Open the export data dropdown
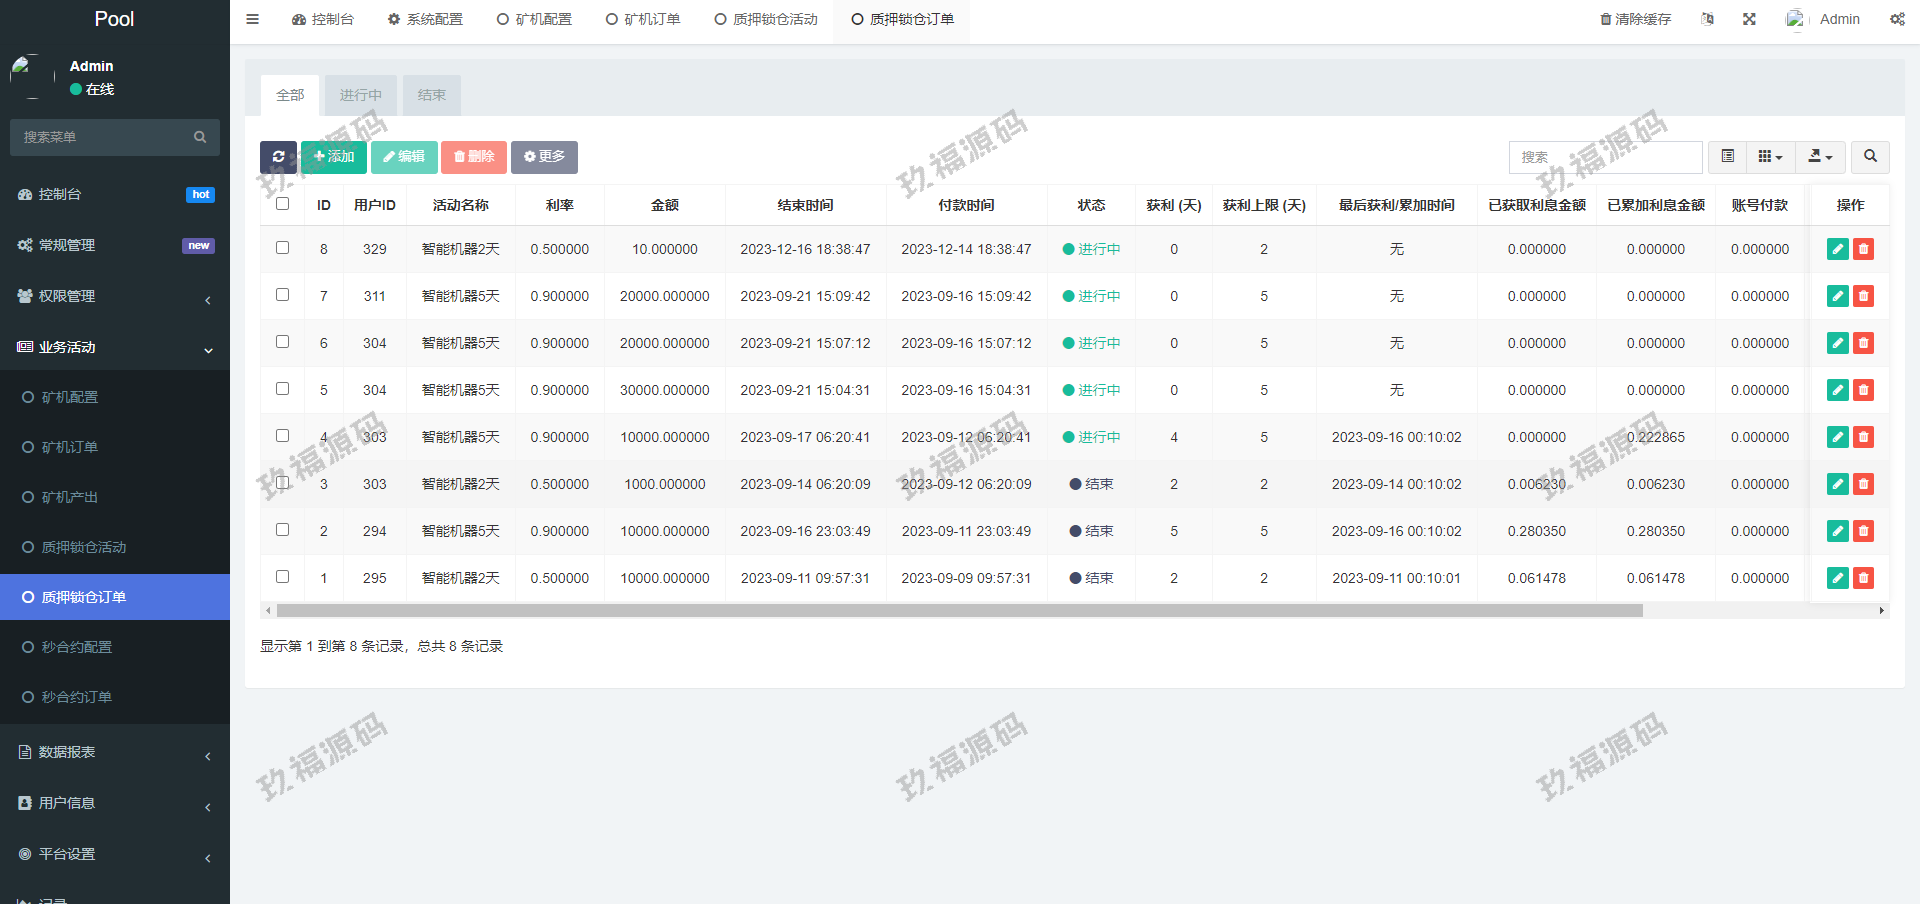Image resolution: width=1920 pixels, height=904 pixels. [1820, 157]
